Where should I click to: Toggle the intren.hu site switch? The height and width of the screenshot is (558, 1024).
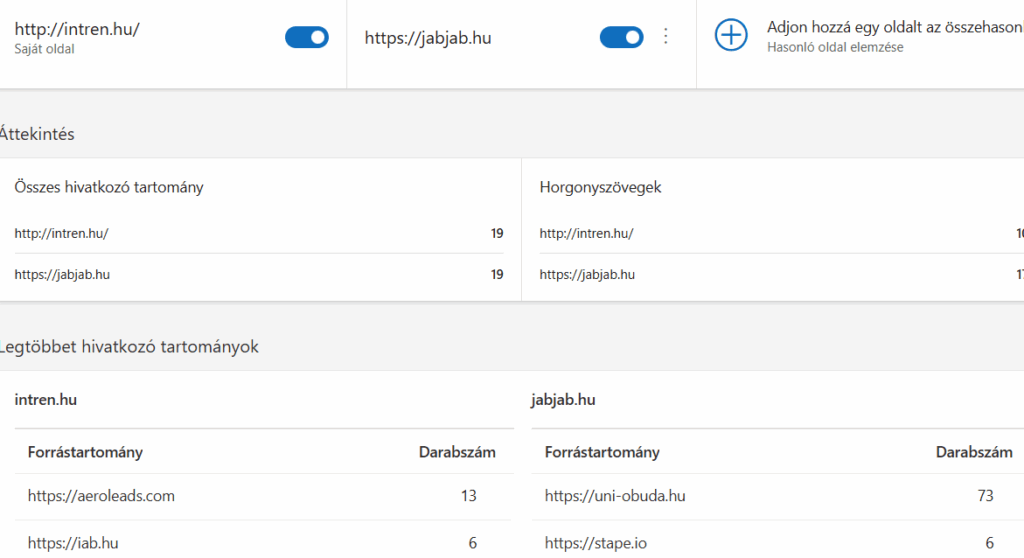point(306,37)
